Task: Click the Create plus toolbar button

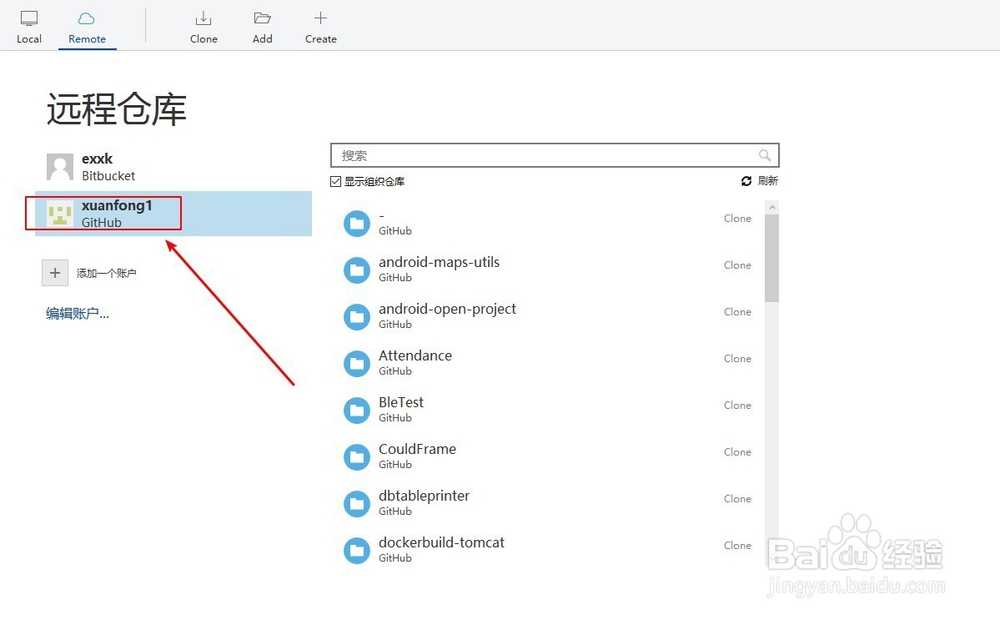Action: tap(321, 27)
